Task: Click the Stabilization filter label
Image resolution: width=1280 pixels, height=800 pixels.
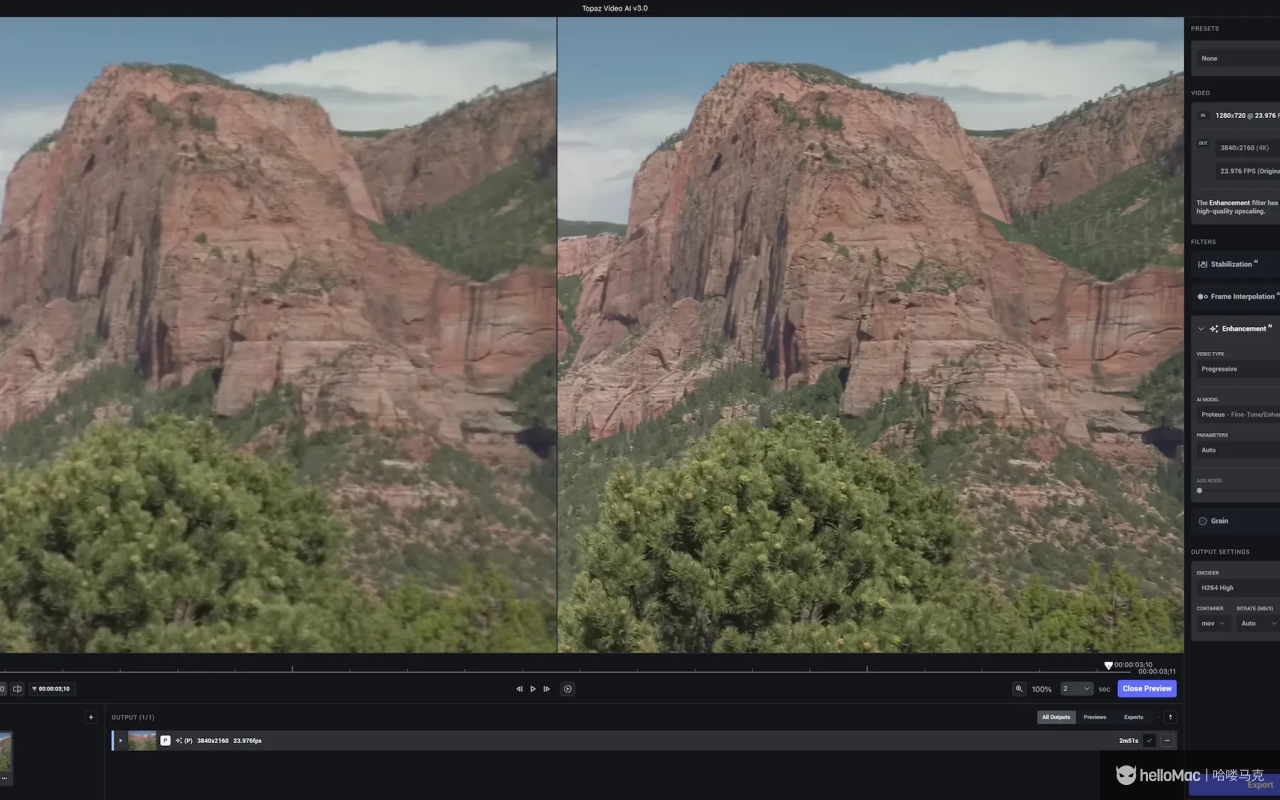Action: pos(1231,264)
